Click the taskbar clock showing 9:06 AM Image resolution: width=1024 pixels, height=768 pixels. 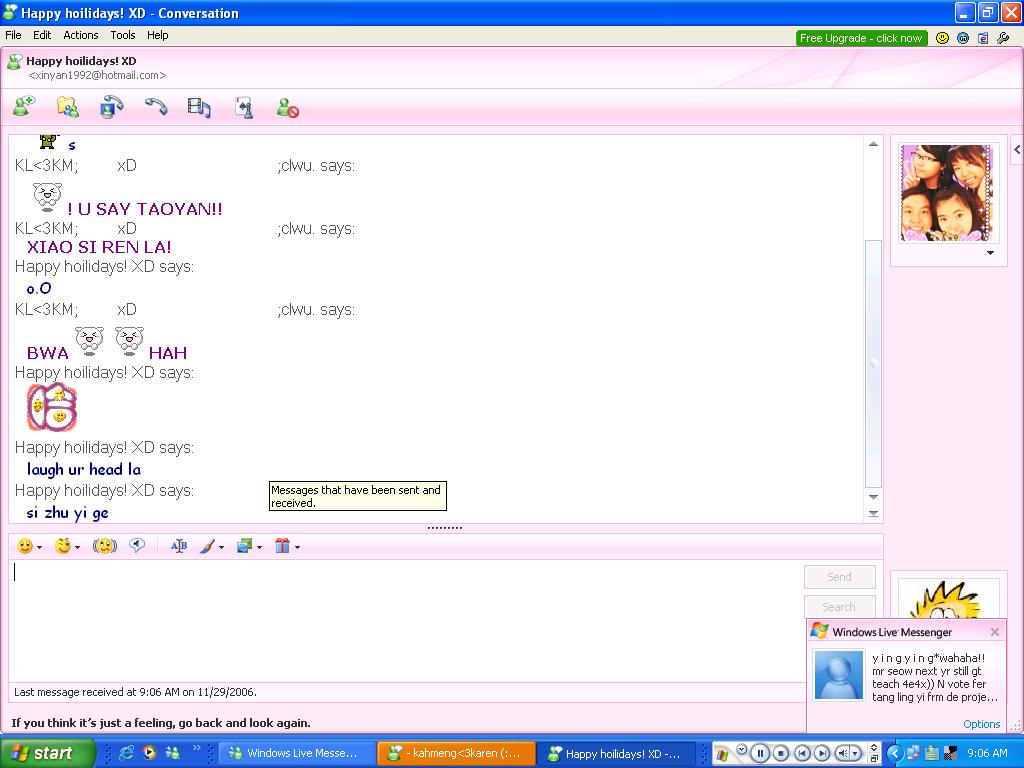point(987,753)
